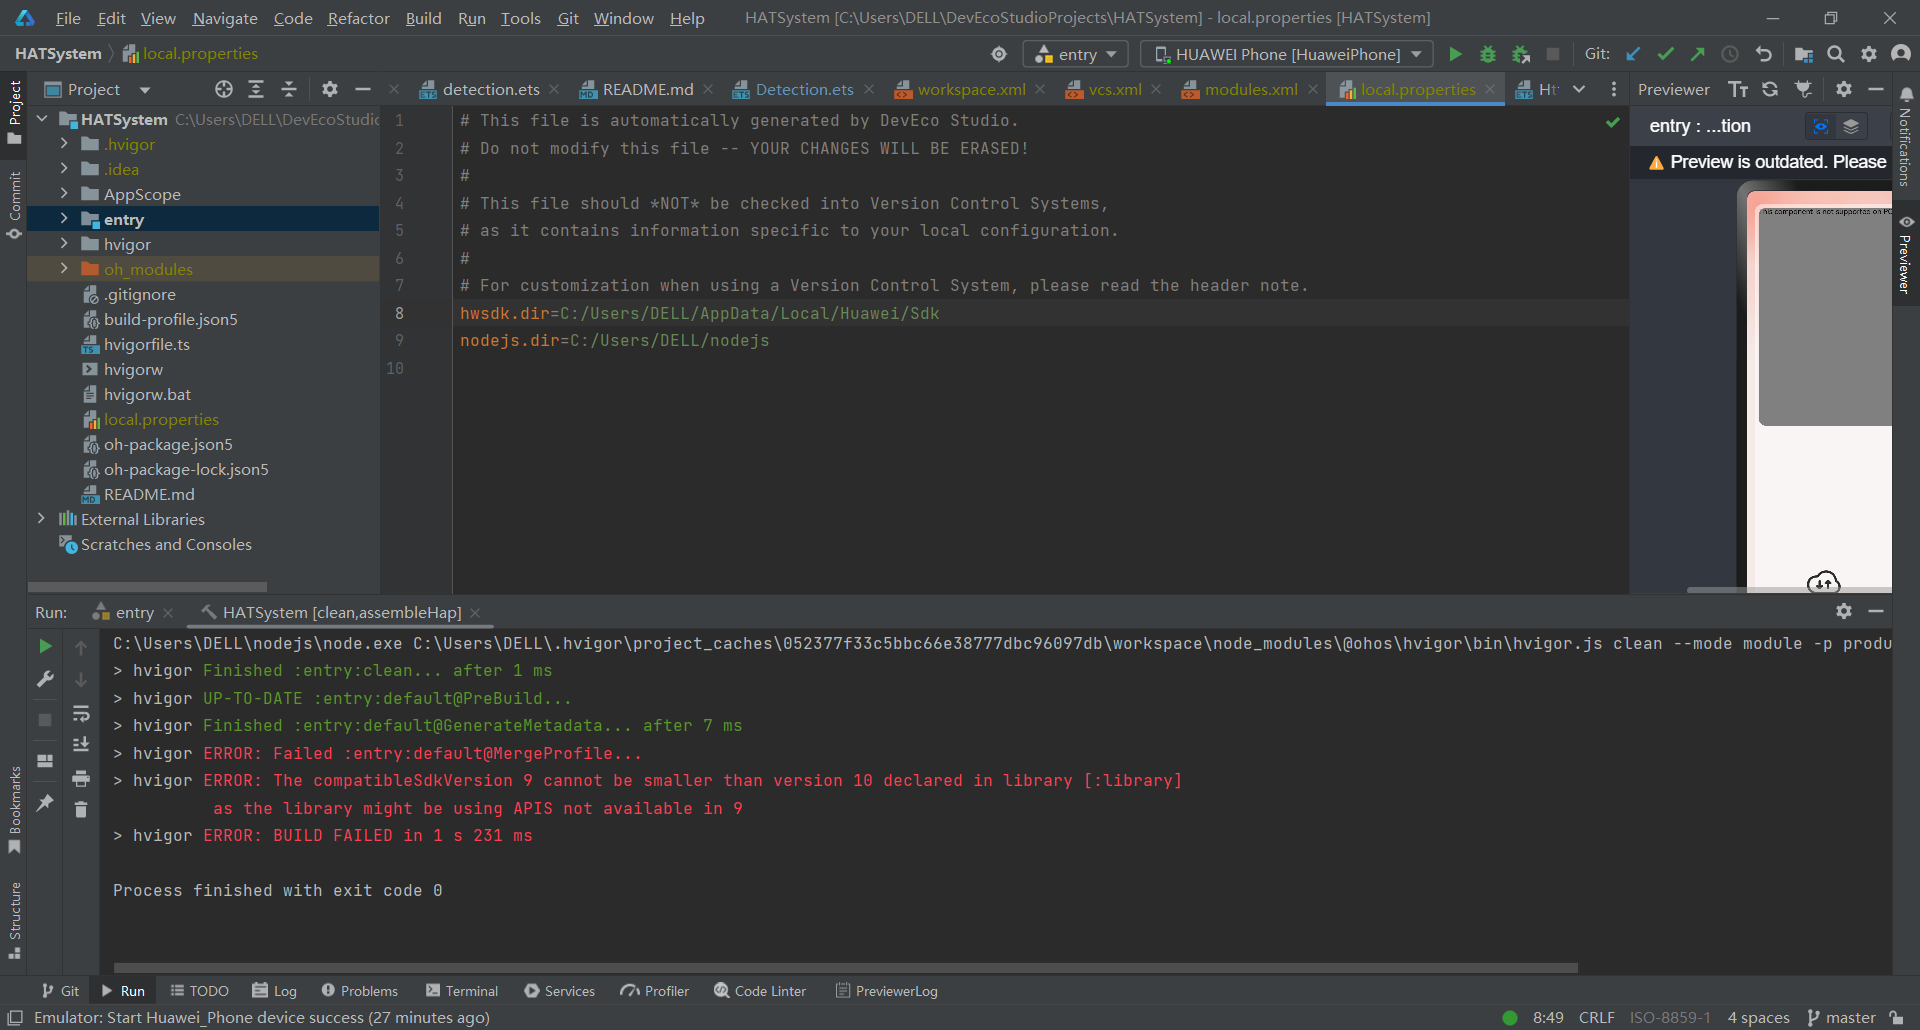Pin the Run tab

click(45, 802)
